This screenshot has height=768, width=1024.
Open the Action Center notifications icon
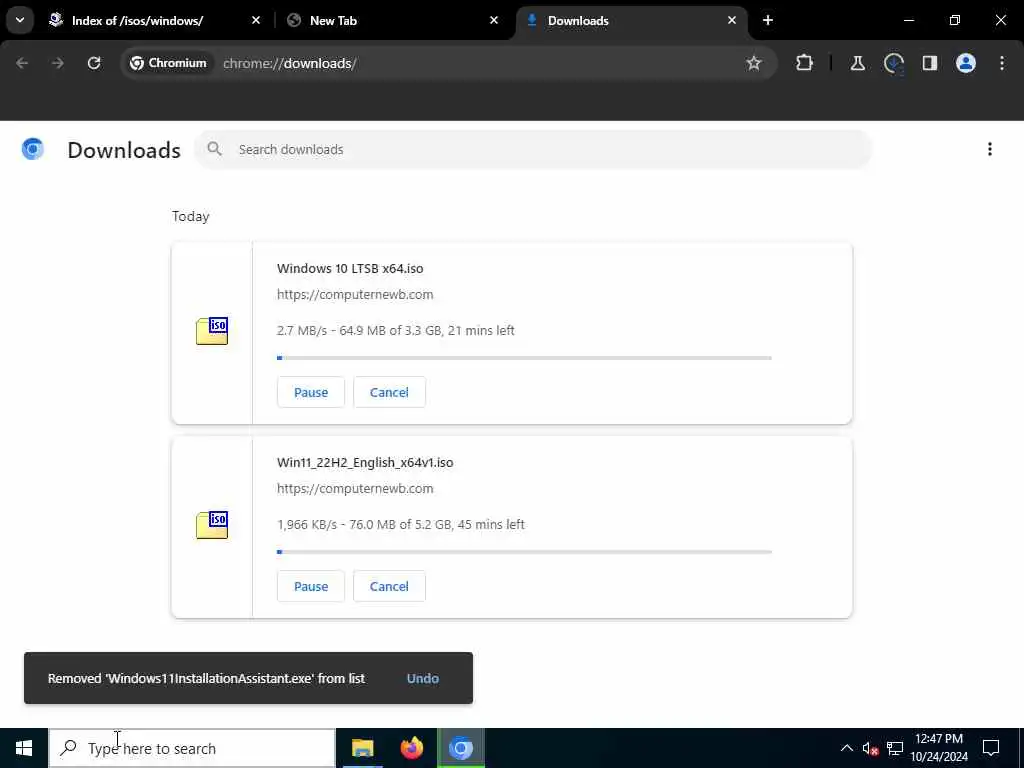[x=991, y=748]
